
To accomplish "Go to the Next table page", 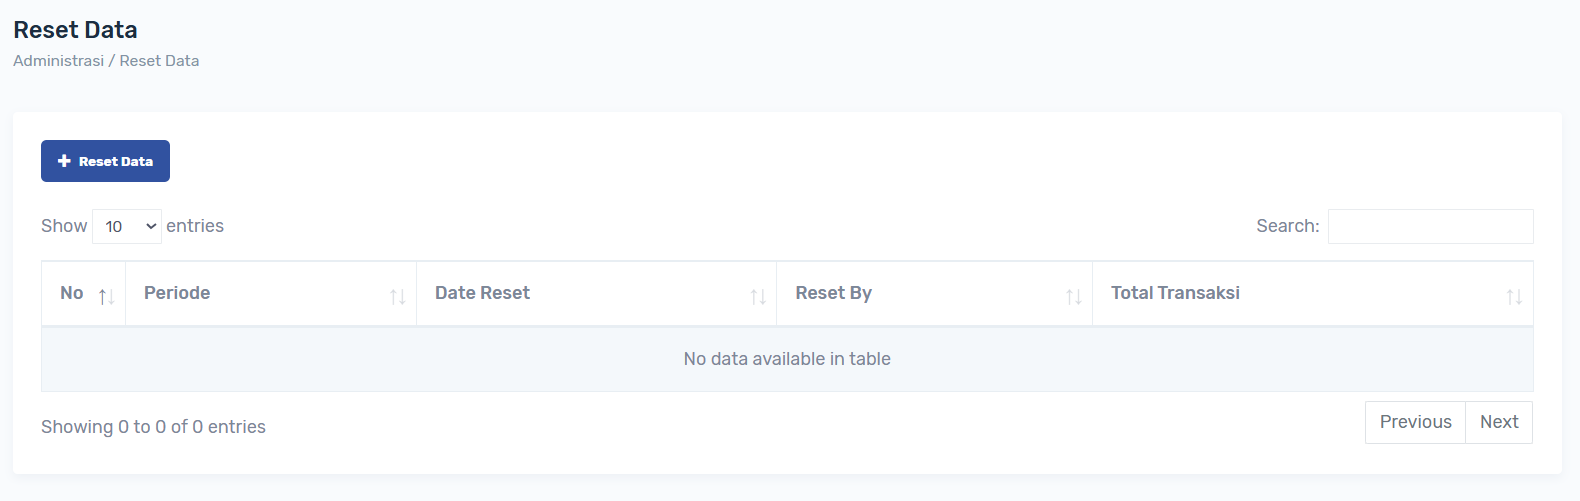I will (1499, 422).
